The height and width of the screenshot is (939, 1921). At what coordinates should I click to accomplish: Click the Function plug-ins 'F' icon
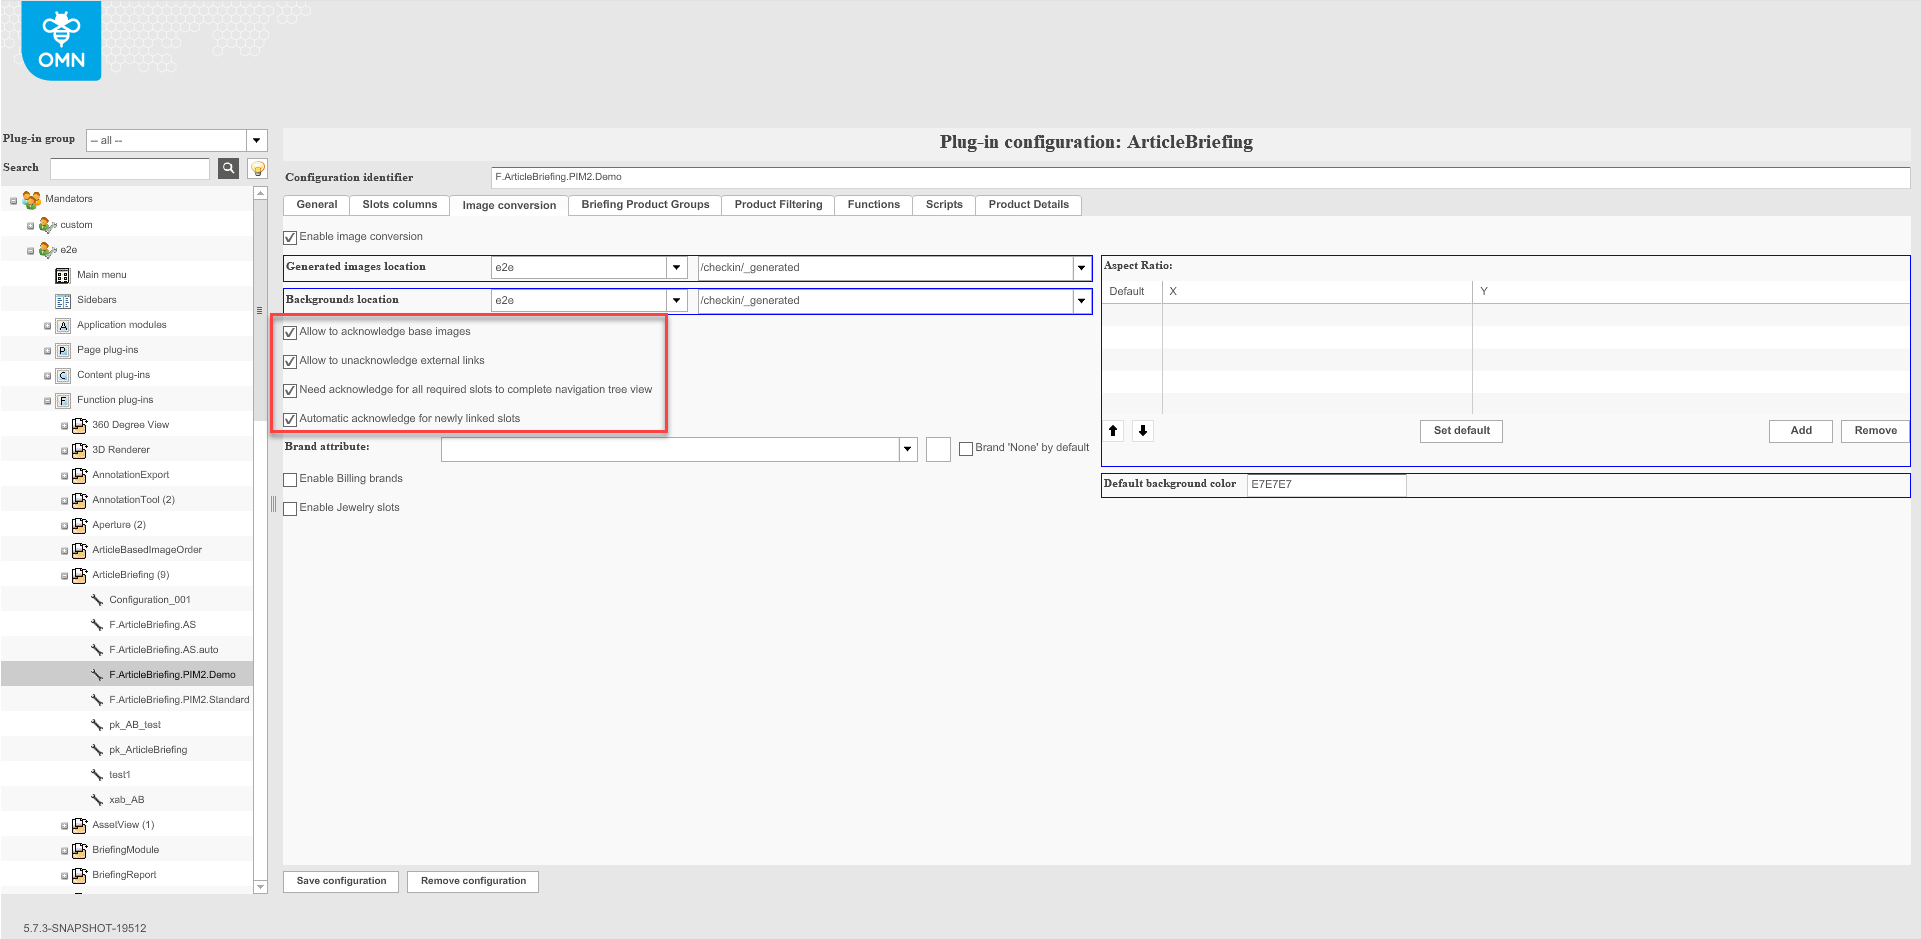point(63,399)
